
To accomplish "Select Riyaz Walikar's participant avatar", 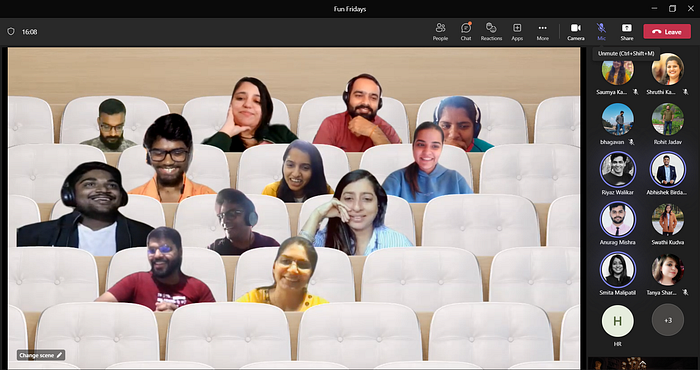I will click(617, 170).
